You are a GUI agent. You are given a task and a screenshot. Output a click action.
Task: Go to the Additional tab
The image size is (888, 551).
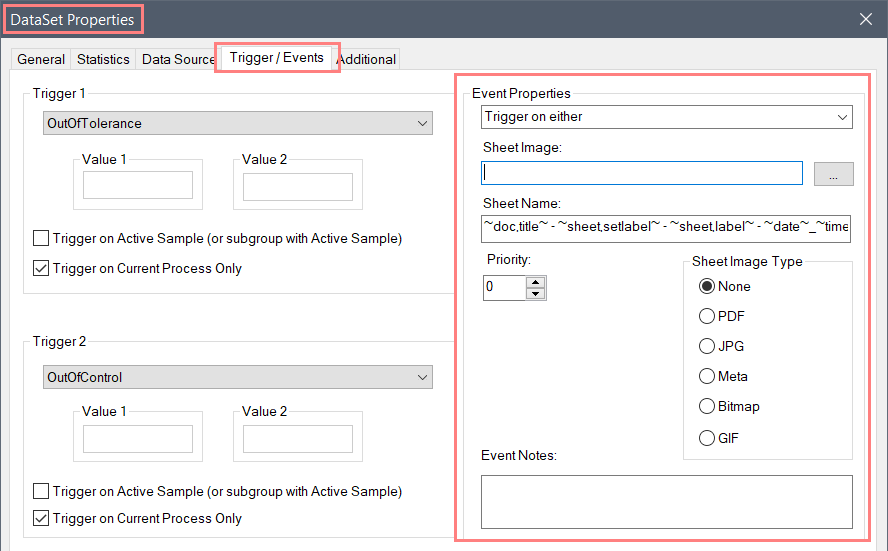pyautogui.click(x=366, y=59)
